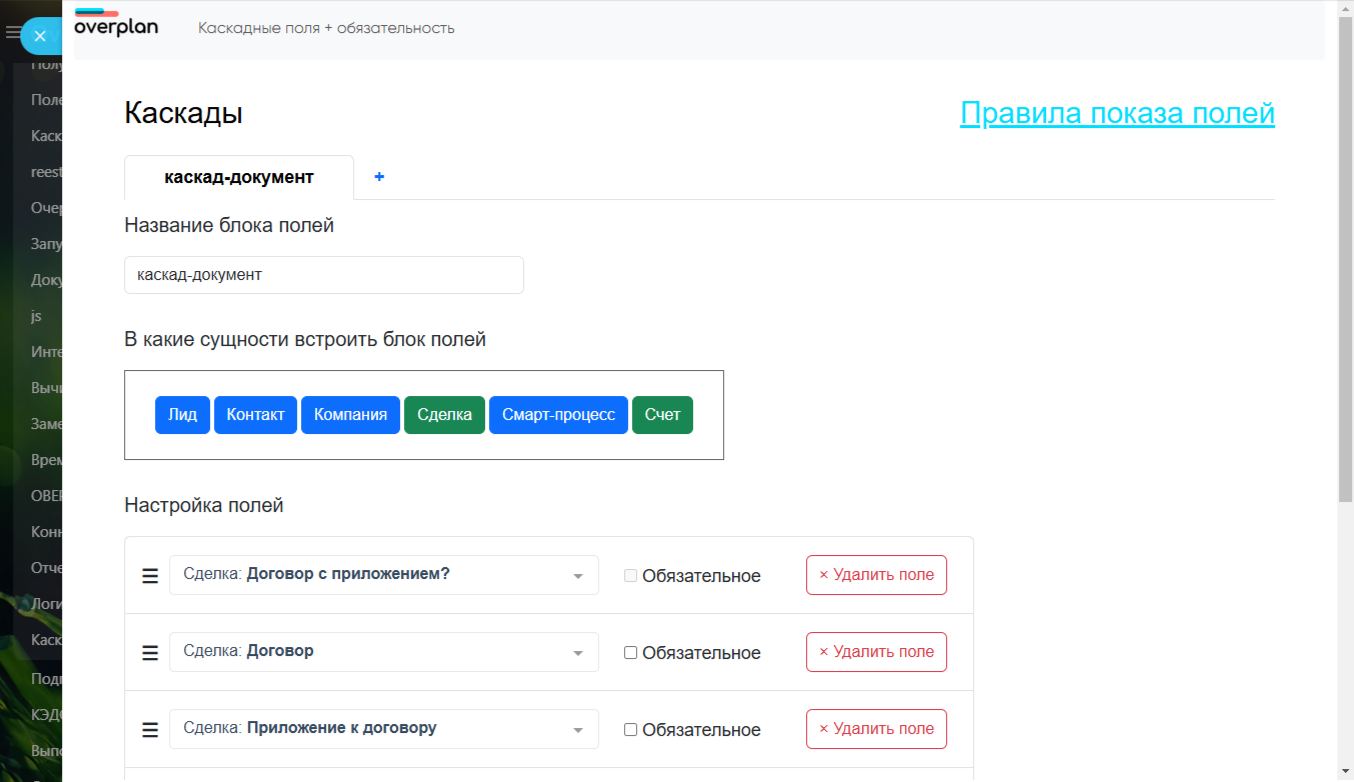Enable "Обязательное" for Приложение к договору

(x=631, y=730)
